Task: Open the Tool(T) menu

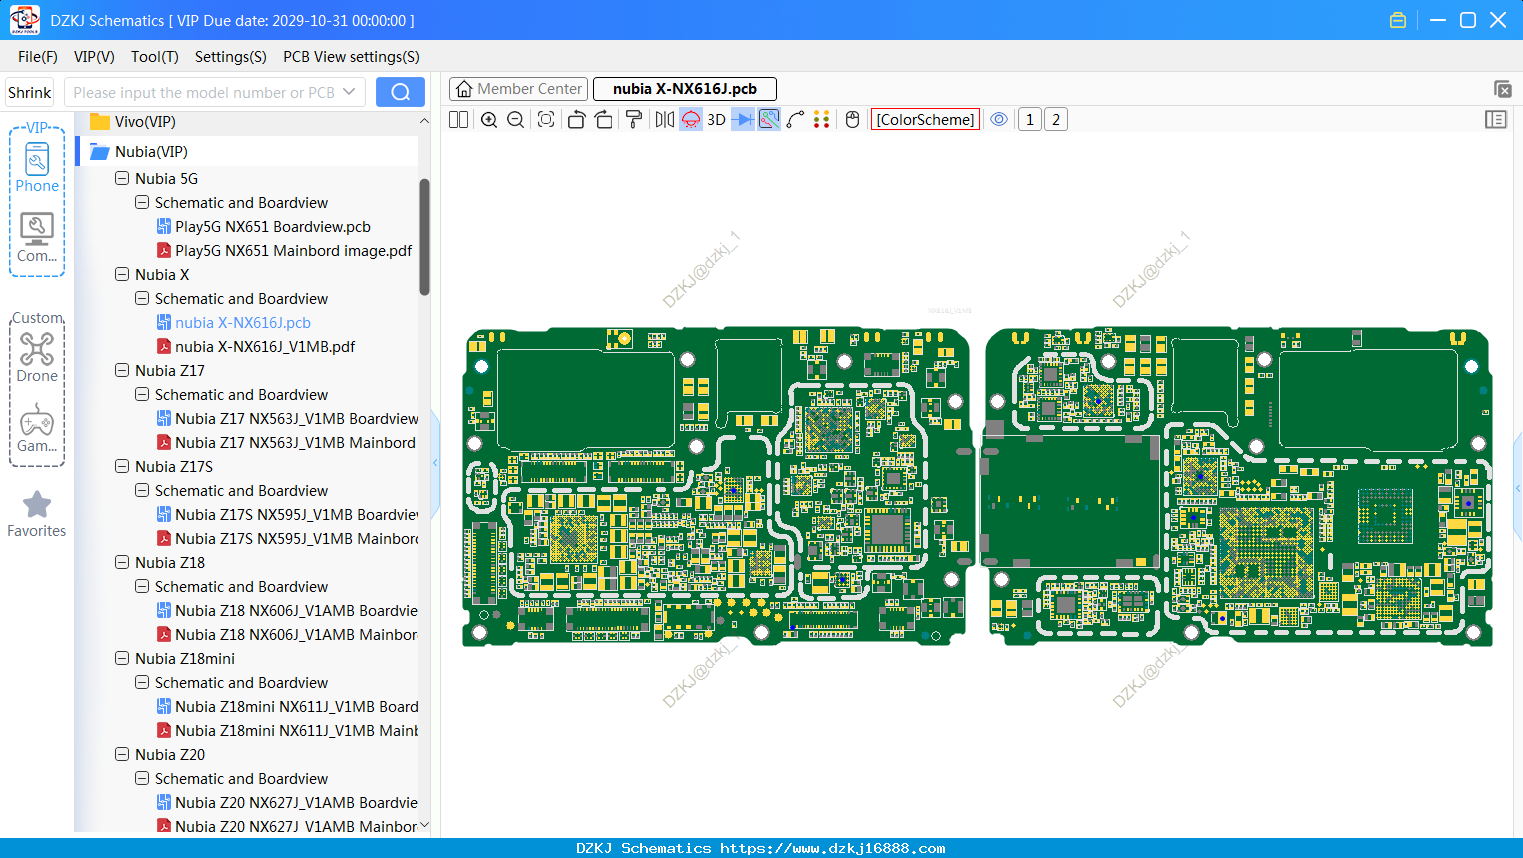Action: pyautogui.click(x=155, y=57)
